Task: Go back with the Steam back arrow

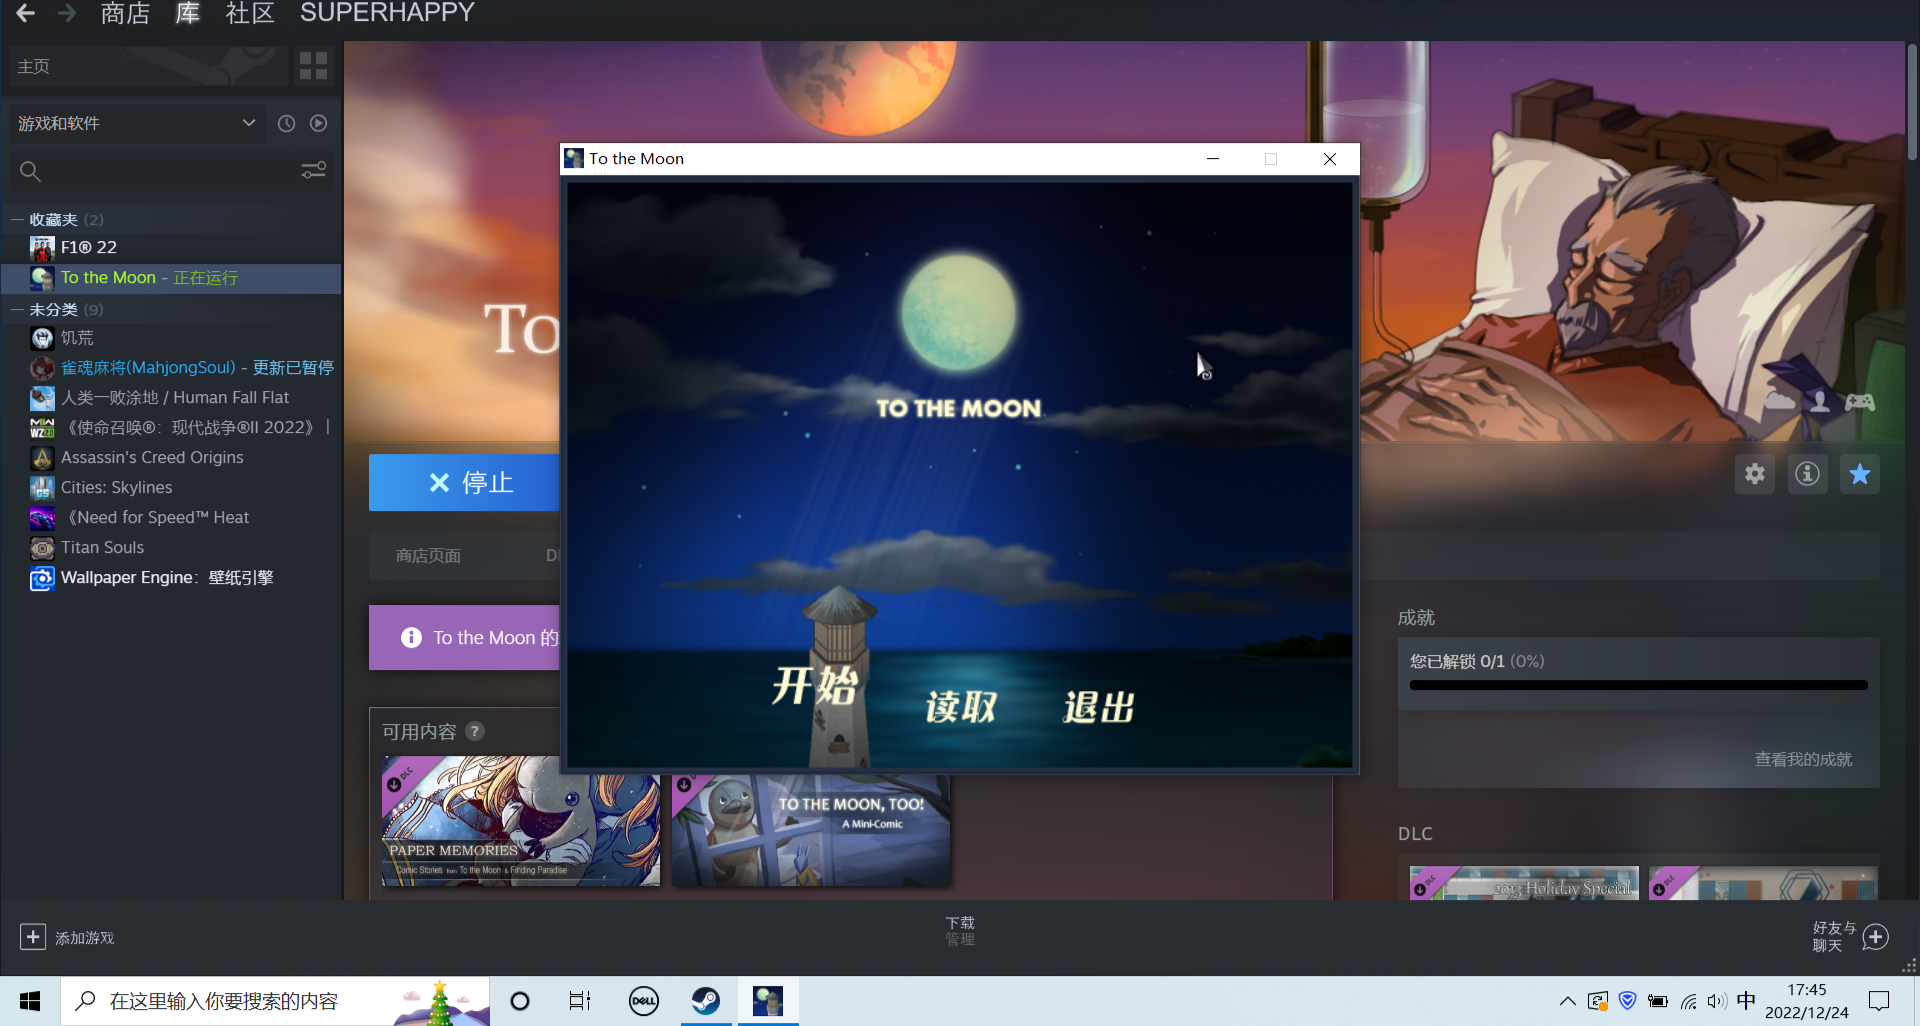Action: pyautogui.click(x=25, y=13)
